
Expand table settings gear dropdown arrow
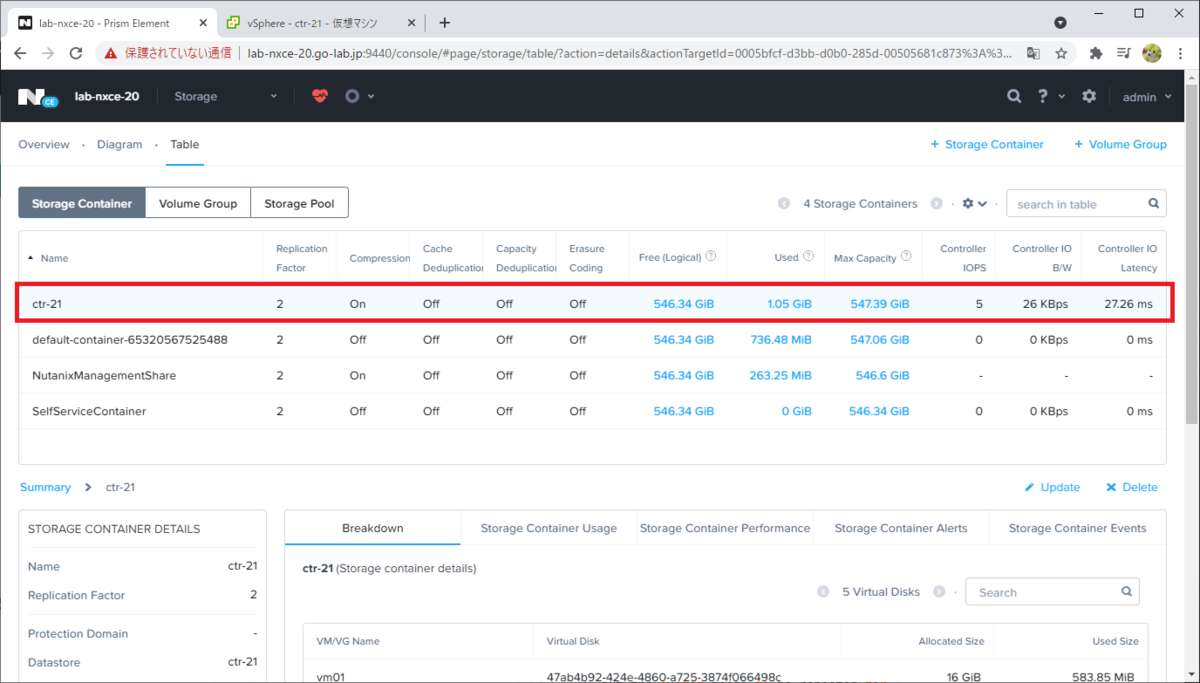[x=983, y=204]
